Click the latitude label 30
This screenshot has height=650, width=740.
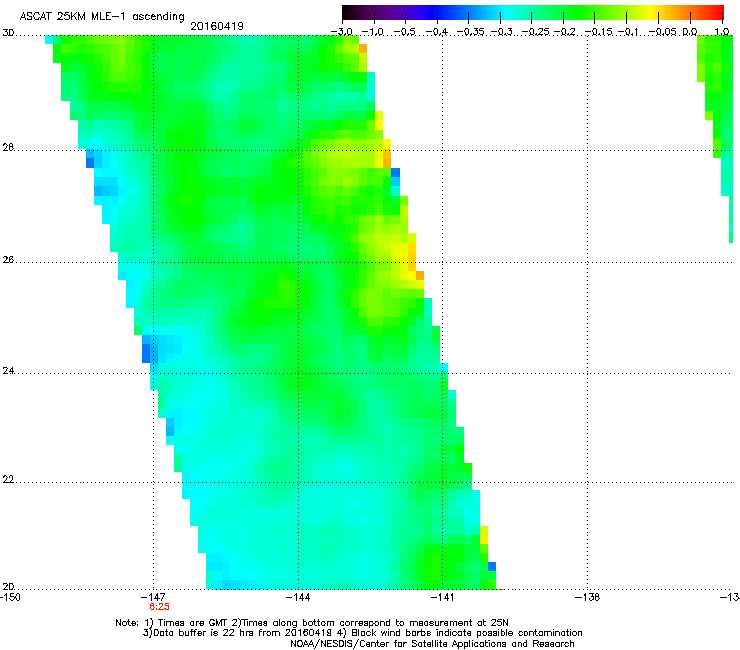pos(8,33)
